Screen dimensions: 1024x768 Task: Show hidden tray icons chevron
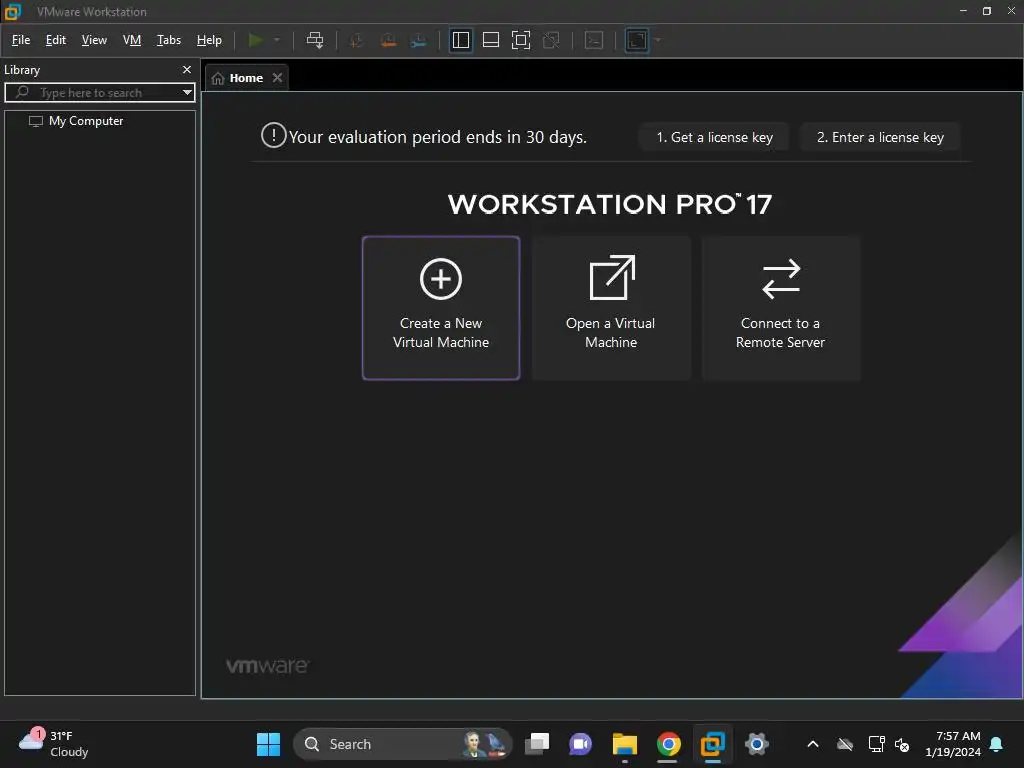(813, 744)
